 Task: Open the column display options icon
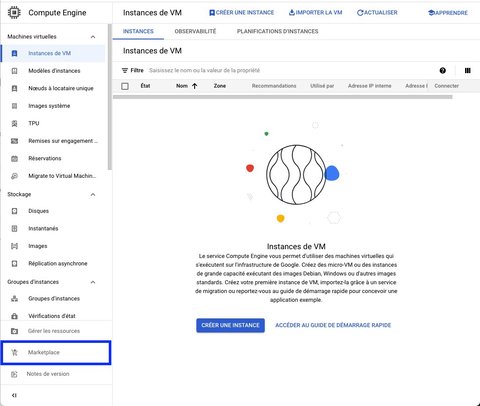click(468, 70)
